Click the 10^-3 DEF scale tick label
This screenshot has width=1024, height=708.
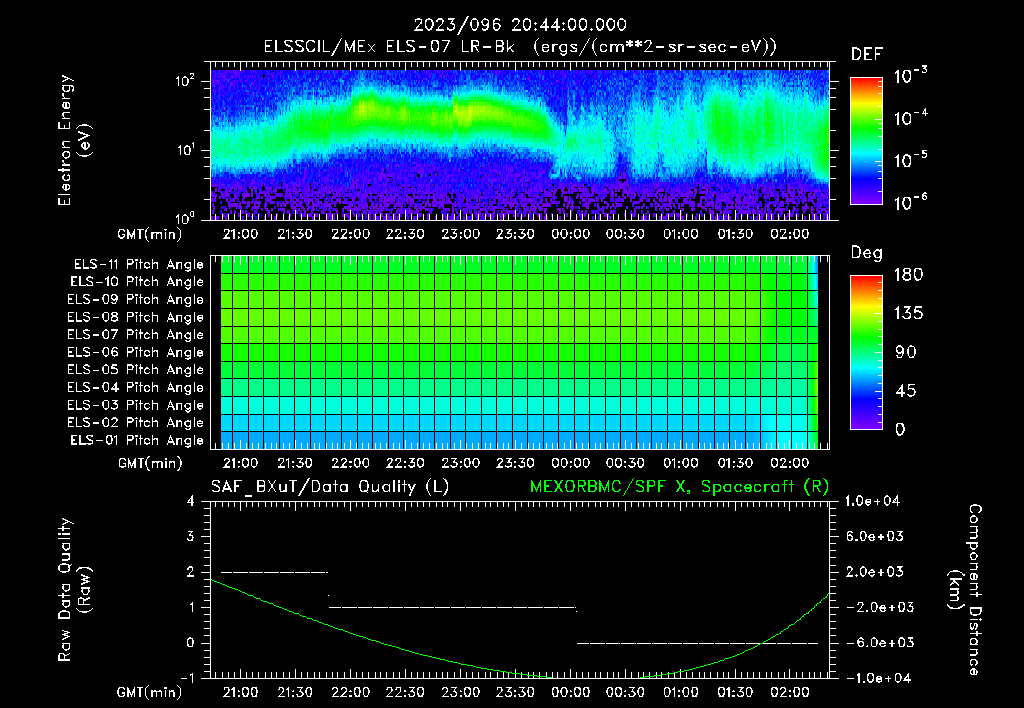point(910,75)
